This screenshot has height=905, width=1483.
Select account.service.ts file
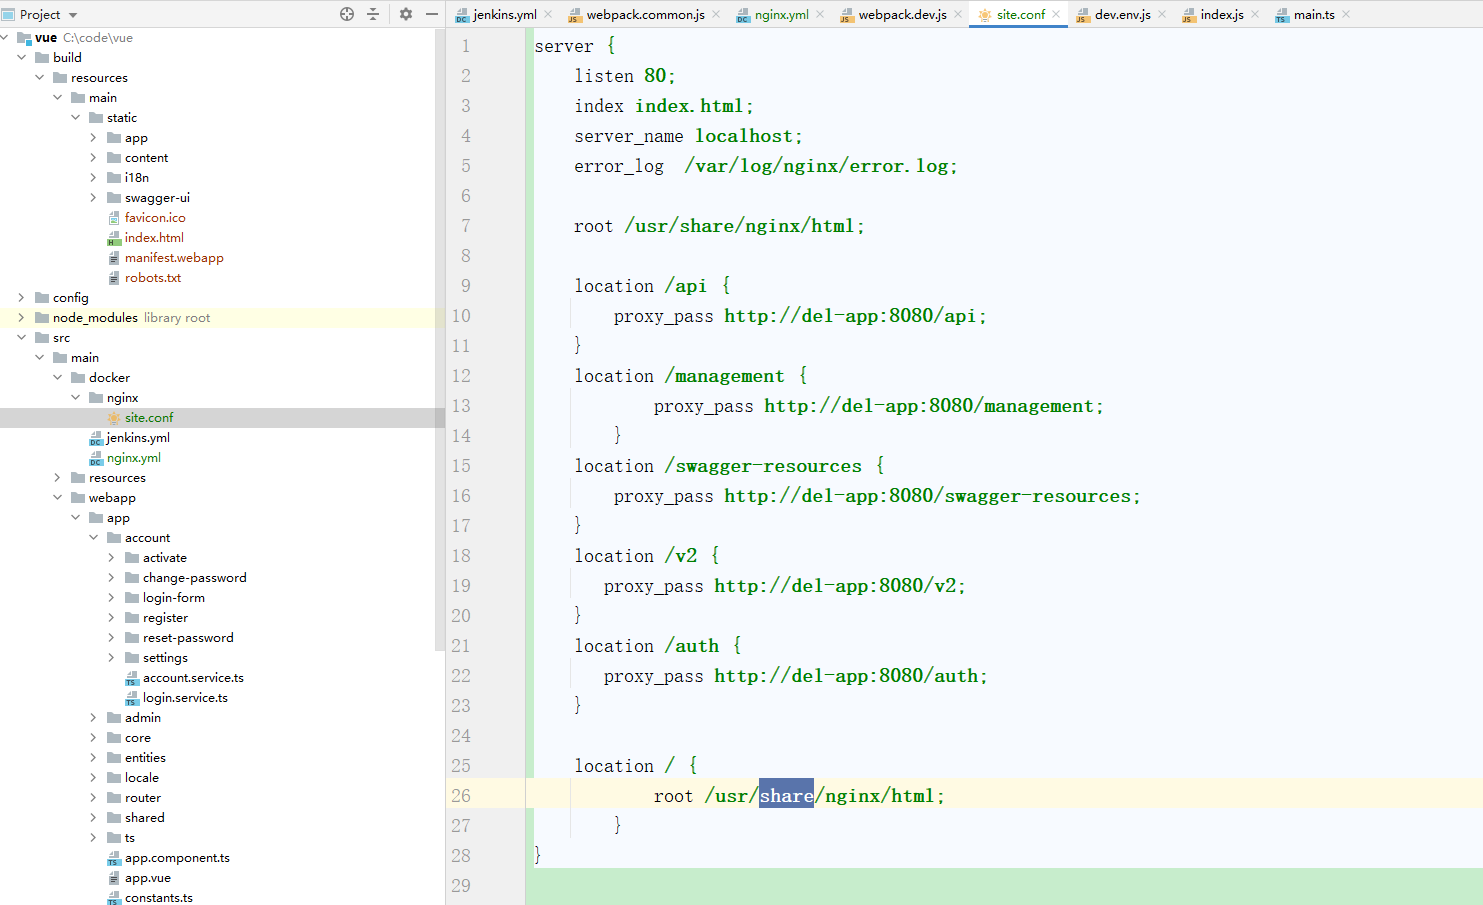(193, 677)
